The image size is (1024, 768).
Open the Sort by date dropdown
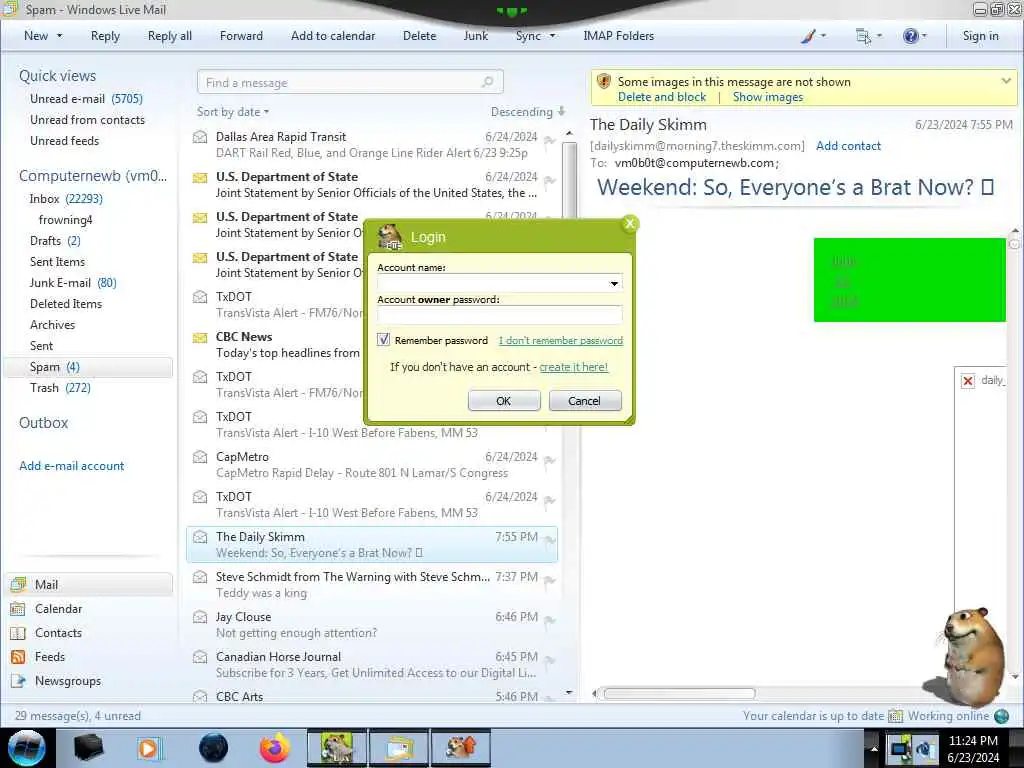[x=233, y=112]
